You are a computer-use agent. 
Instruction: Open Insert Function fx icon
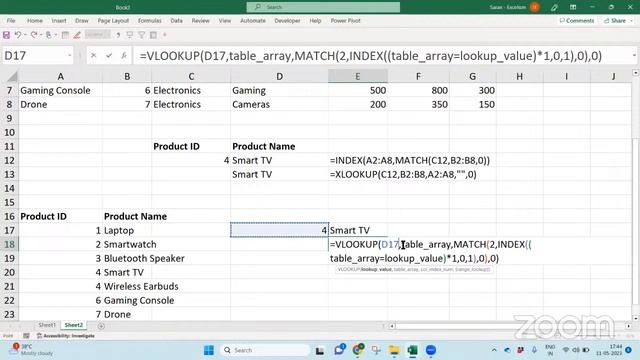[x=124, y=56]
